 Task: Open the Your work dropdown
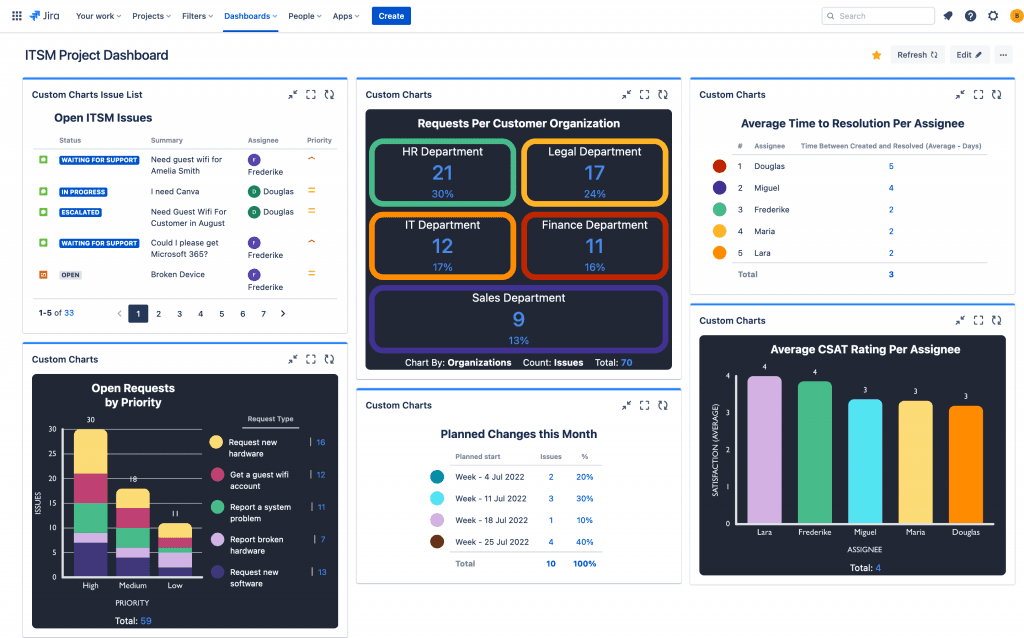point(98,16)
